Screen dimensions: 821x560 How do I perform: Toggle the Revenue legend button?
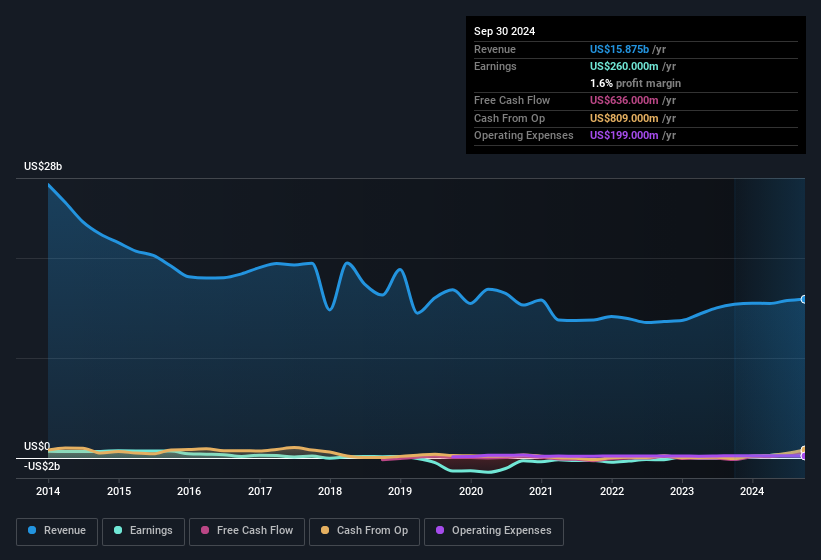click(x=57, y=531)
